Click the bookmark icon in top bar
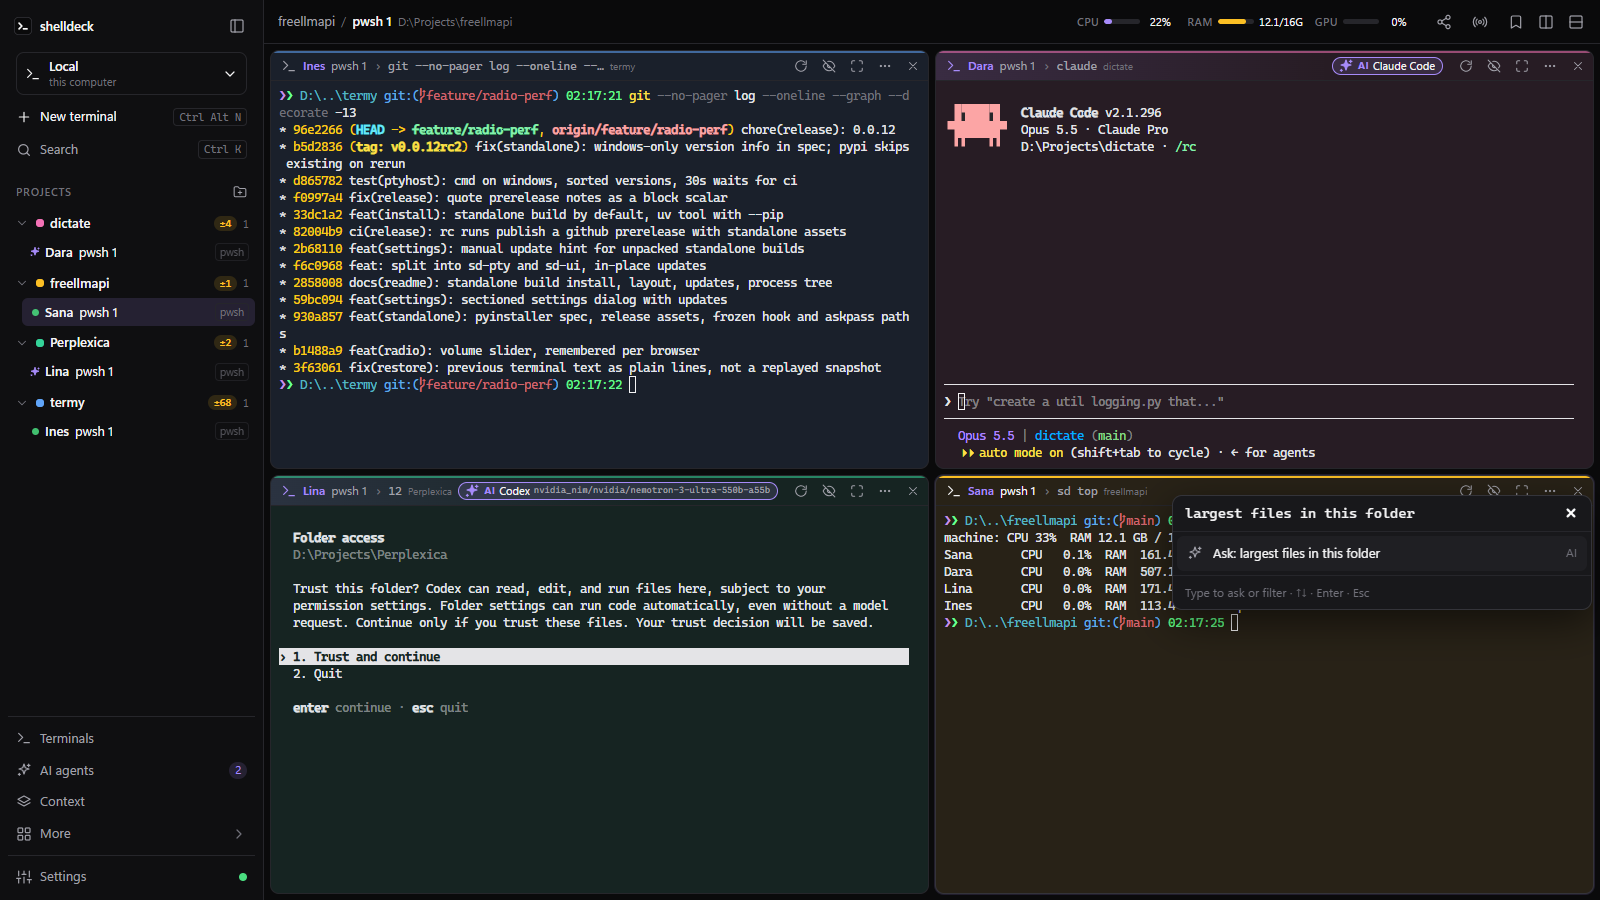Image resolution: width=1600 pixels, height=900 pixels. click(1516, 22)
